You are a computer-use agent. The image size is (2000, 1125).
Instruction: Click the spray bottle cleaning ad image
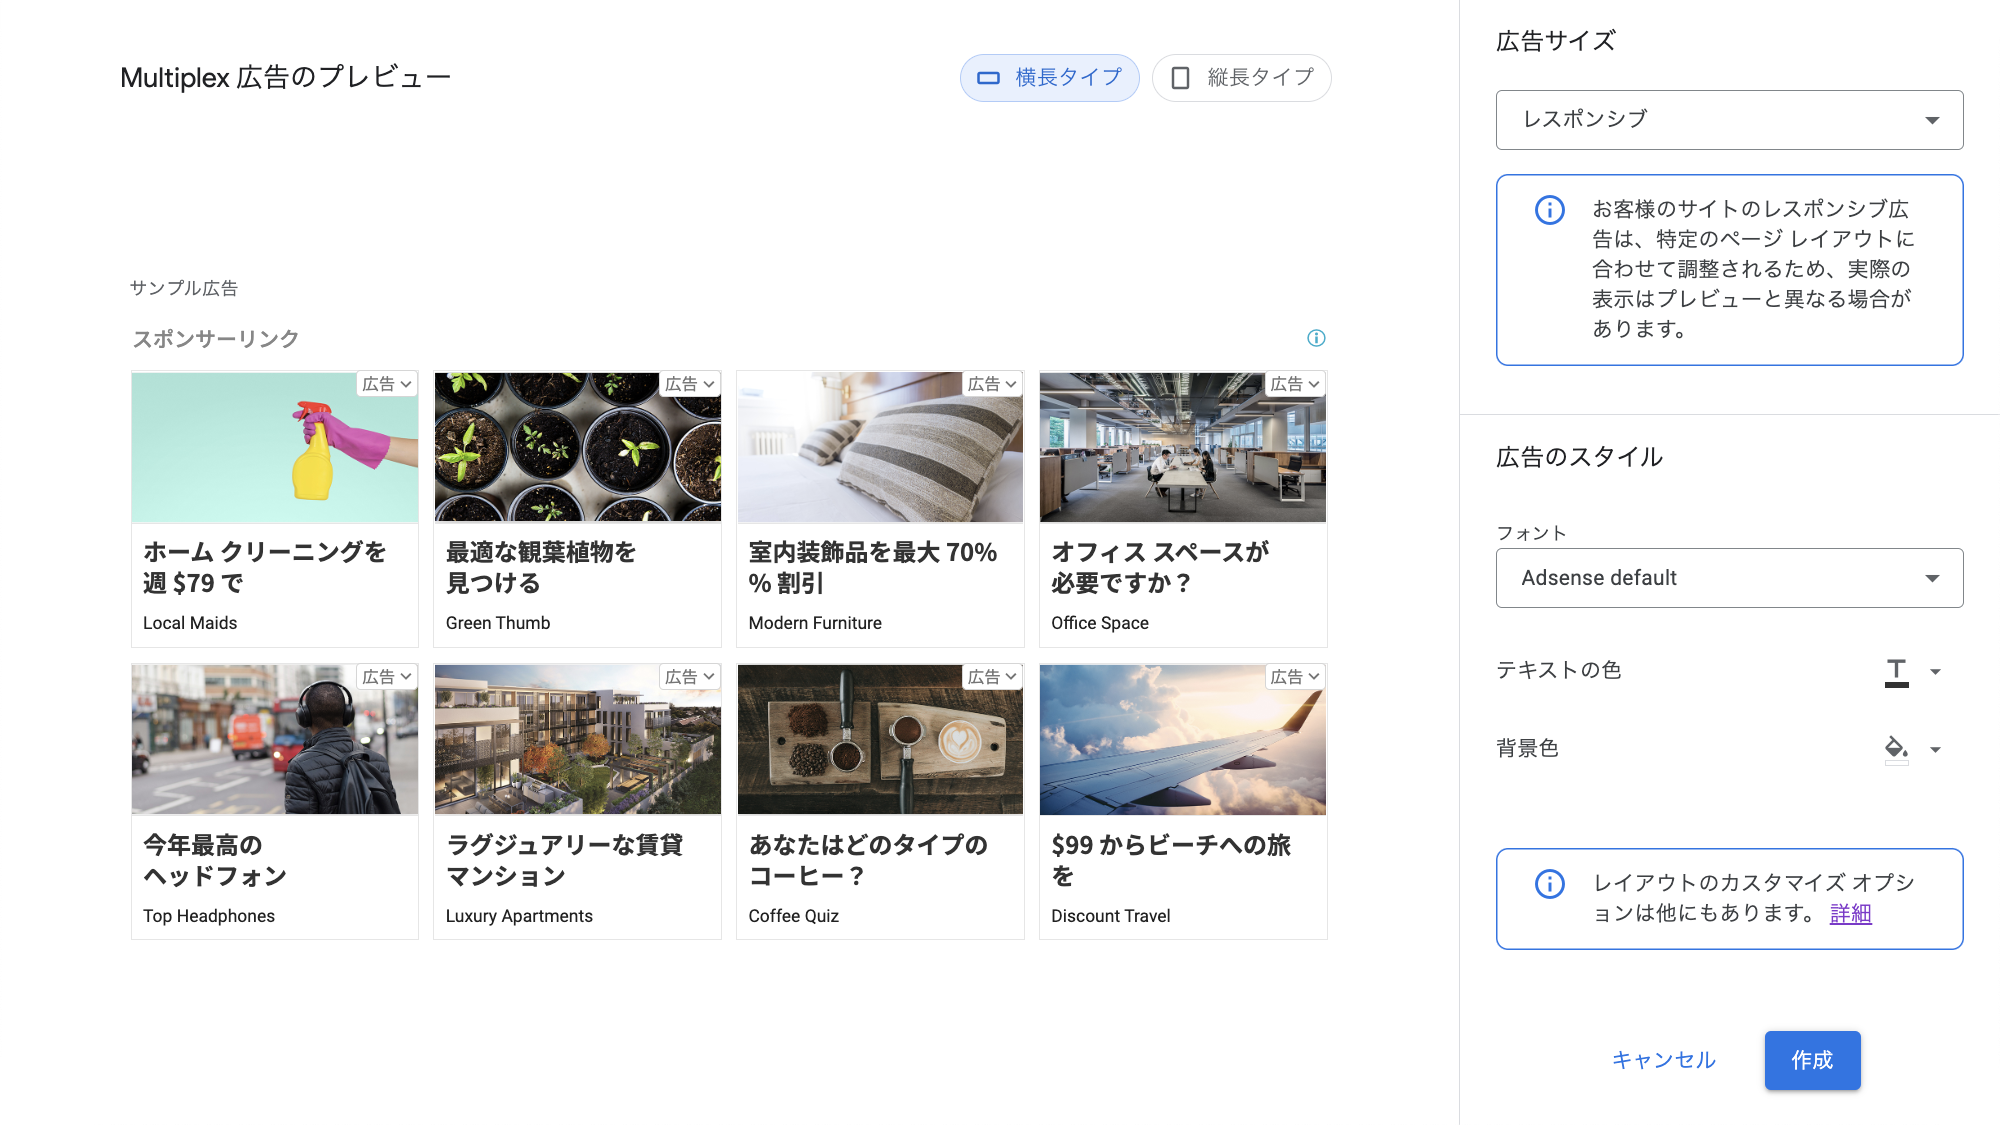coord(275,447)
